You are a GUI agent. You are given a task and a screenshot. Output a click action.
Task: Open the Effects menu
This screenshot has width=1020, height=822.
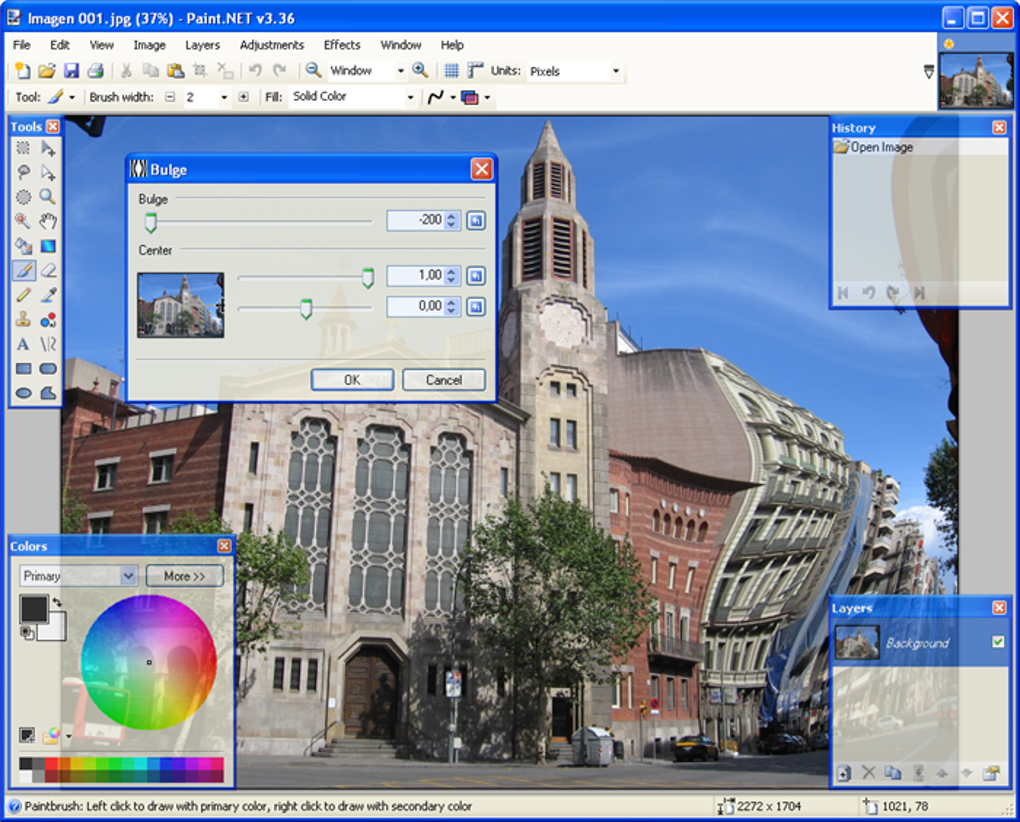[341, 45]
